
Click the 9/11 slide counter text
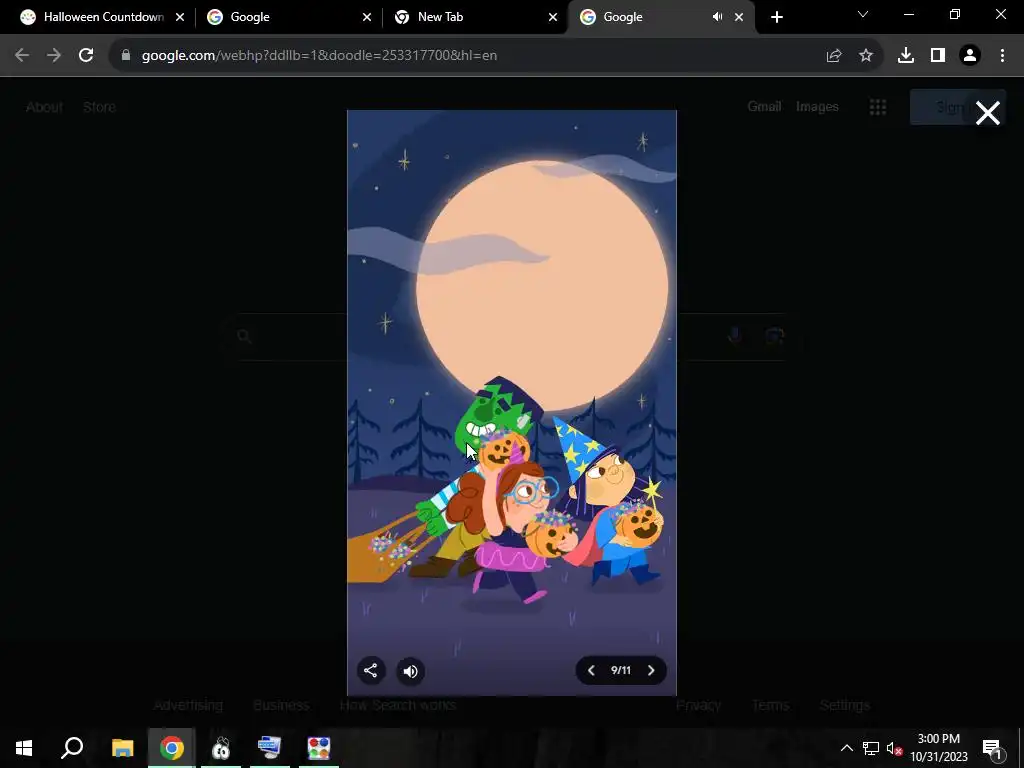tap(621, 671)
